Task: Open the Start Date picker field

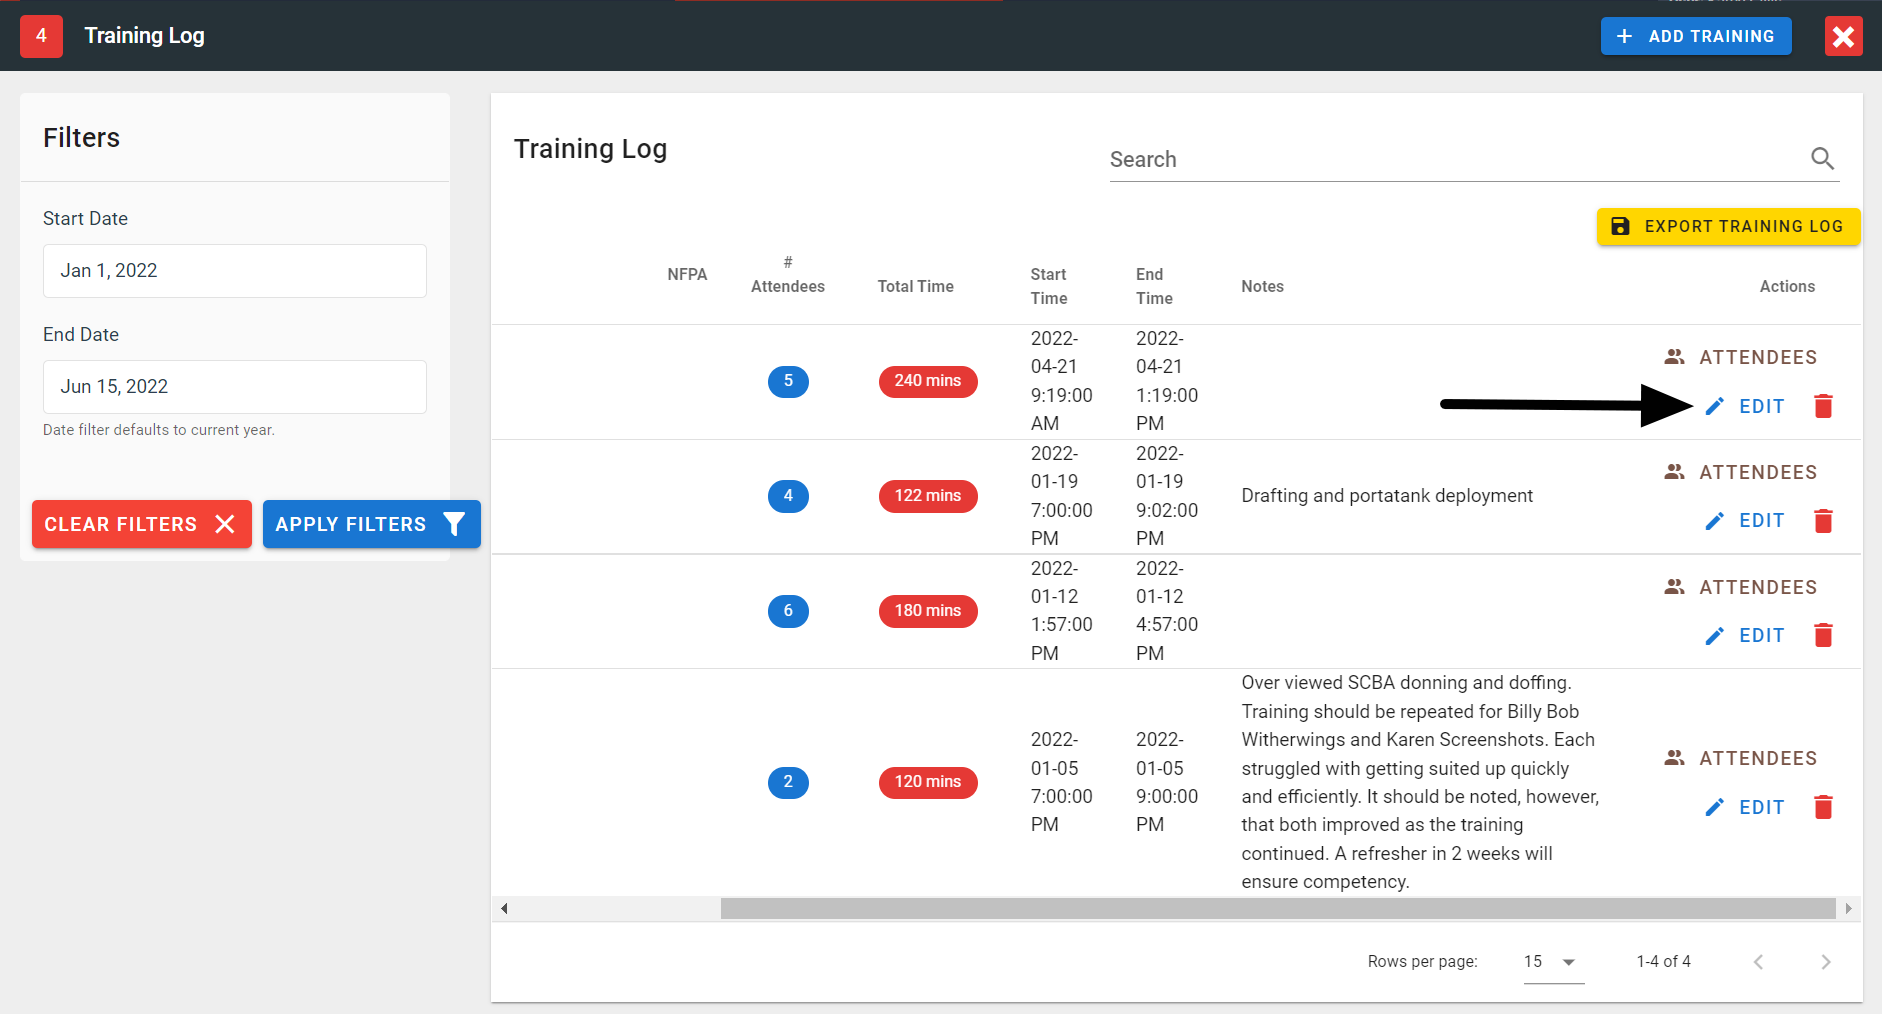Action: [x=235, y=271]
